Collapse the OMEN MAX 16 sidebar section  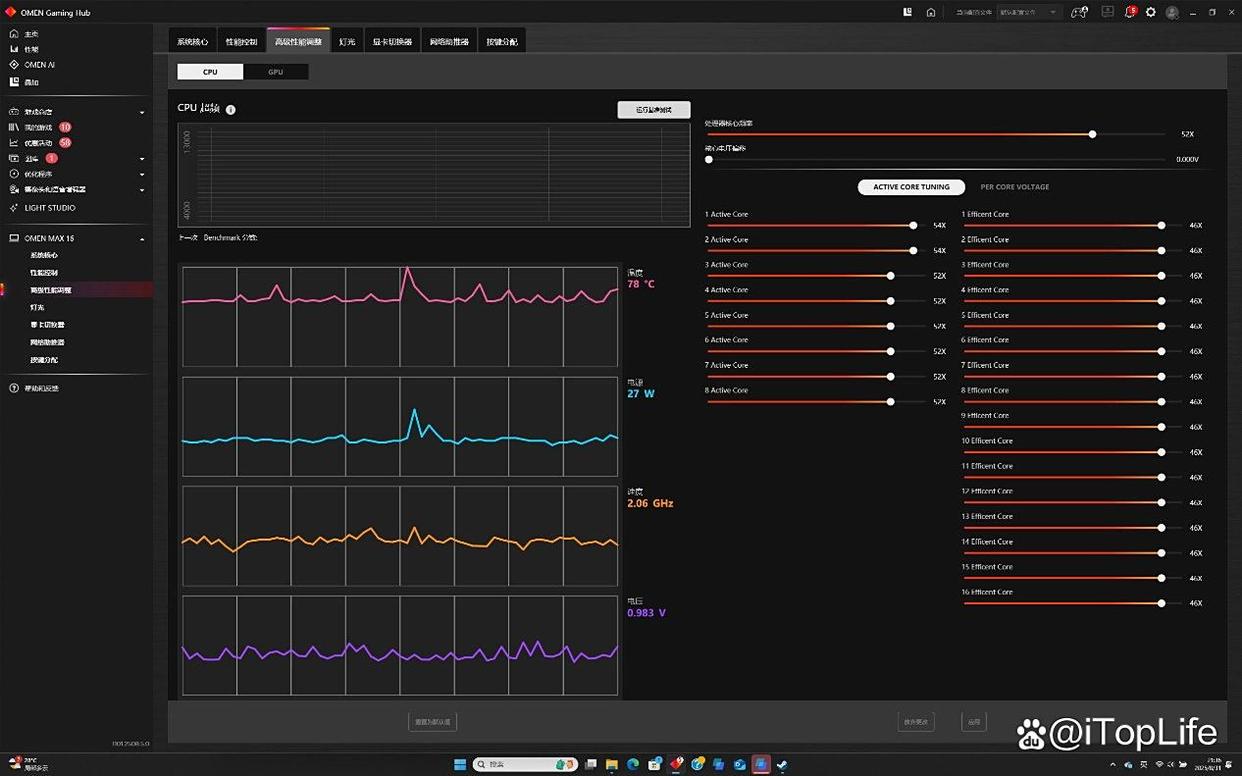(142, 239)
